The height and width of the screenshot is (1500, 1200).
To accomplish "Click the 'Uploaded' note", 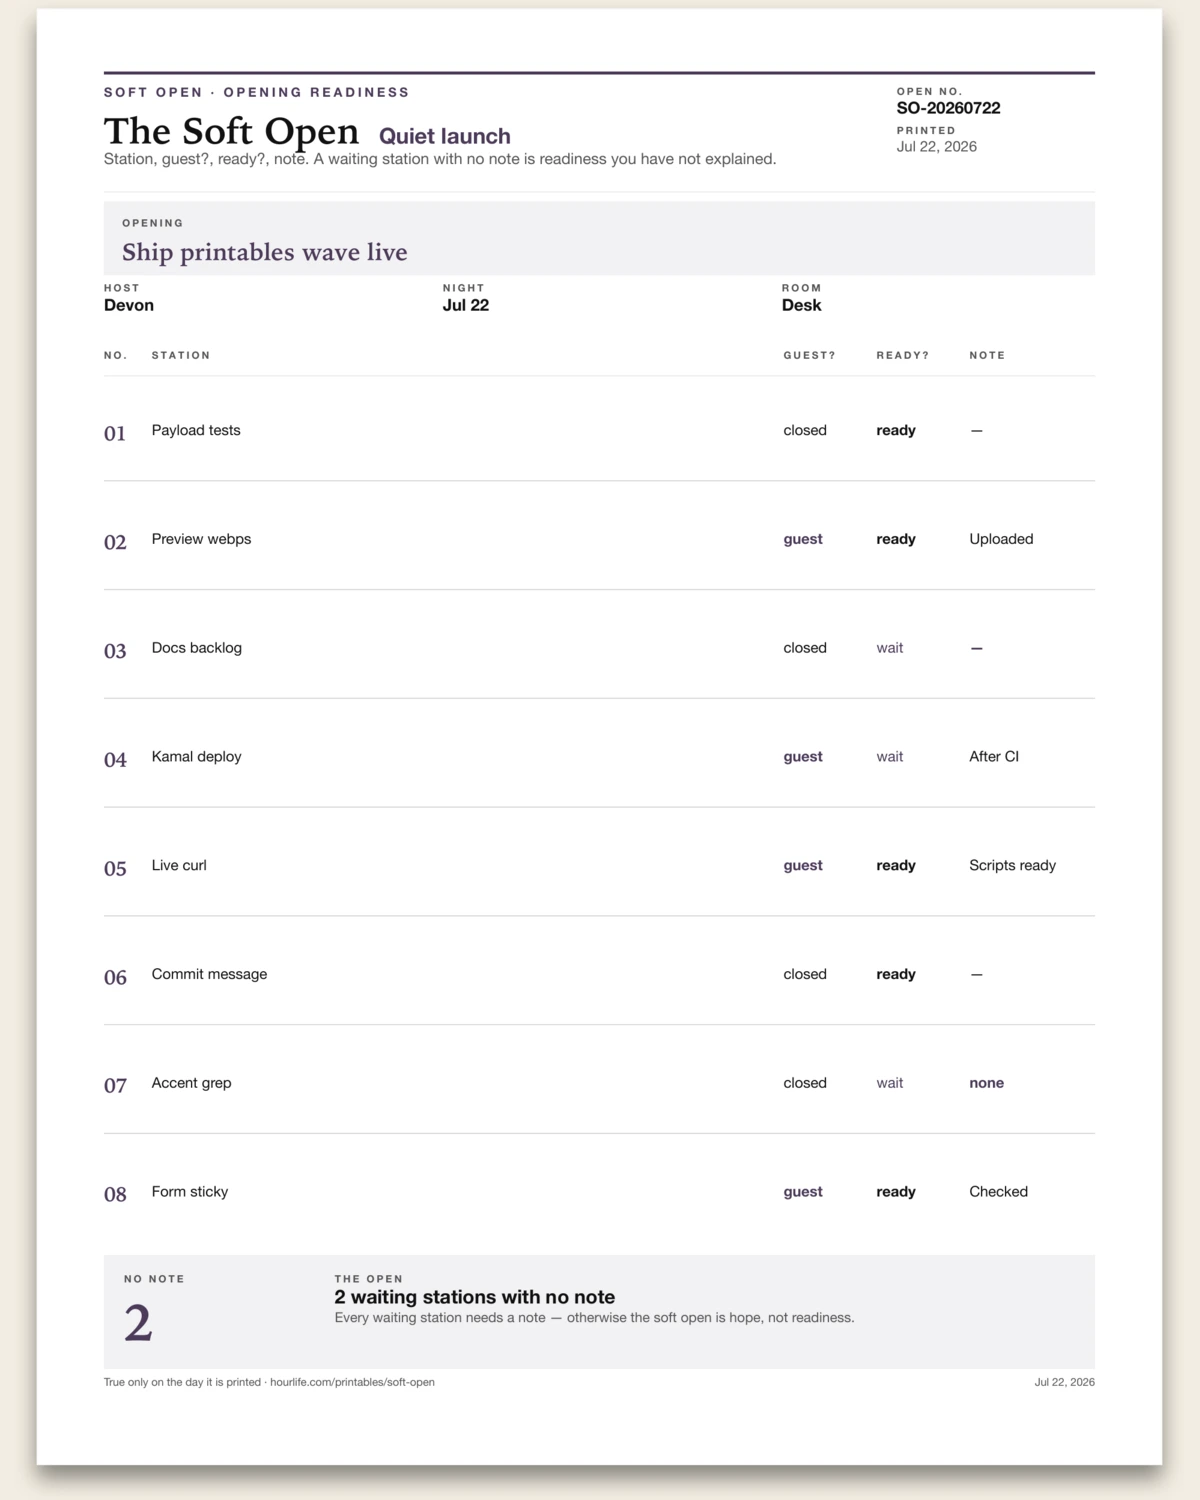I will [1001, 539].
